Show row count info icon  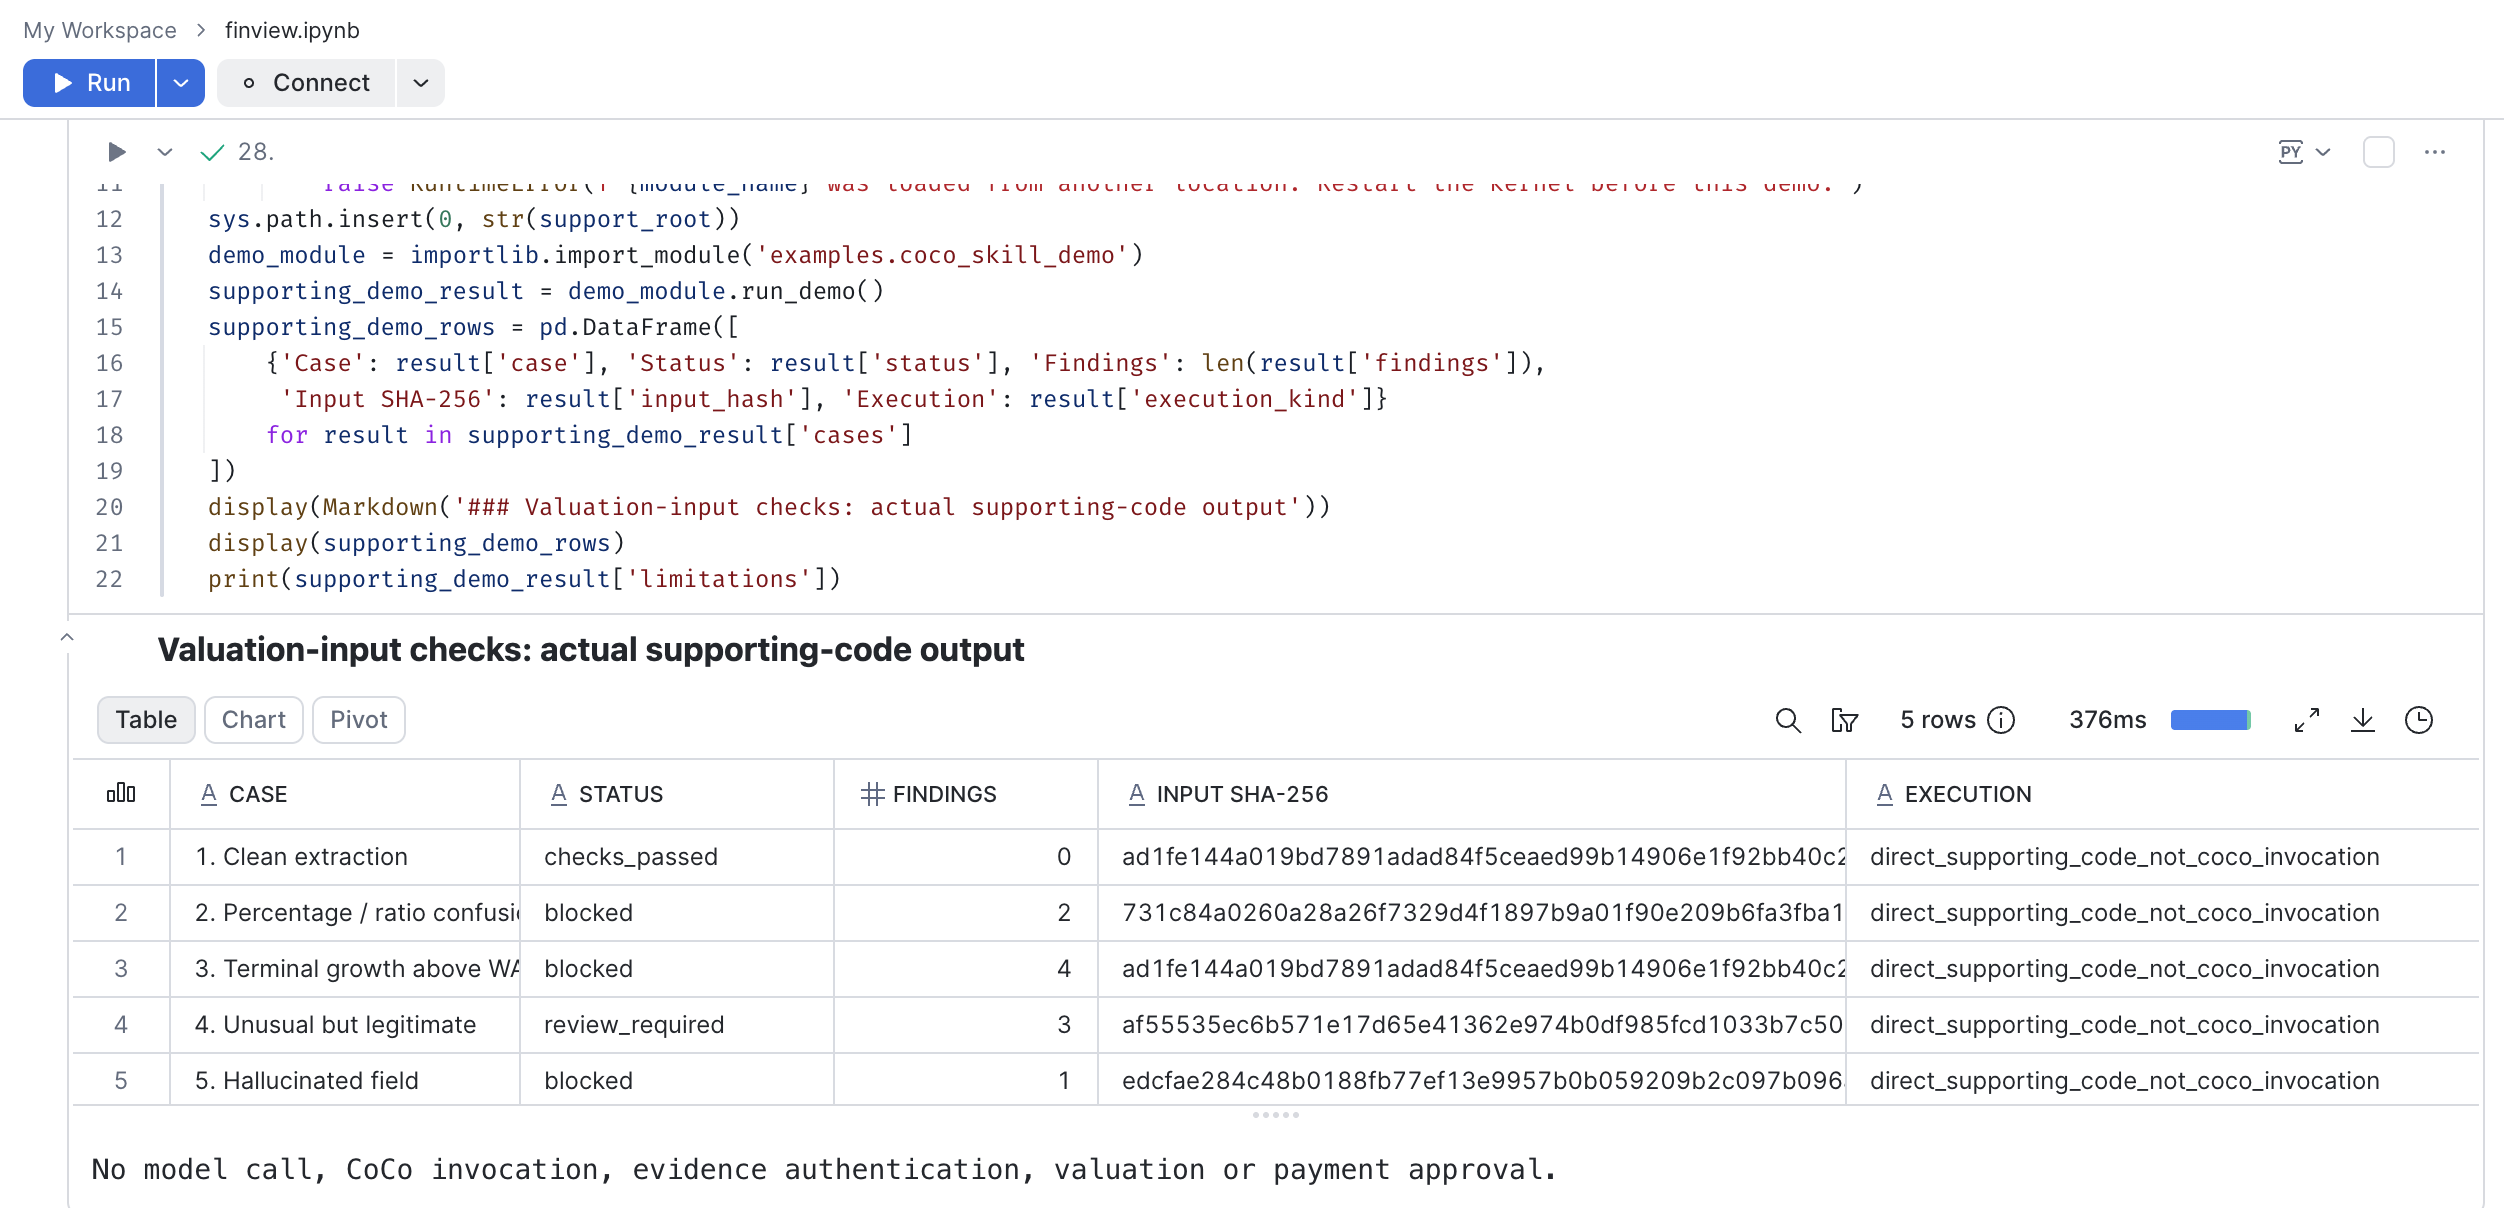(2001, 720)
